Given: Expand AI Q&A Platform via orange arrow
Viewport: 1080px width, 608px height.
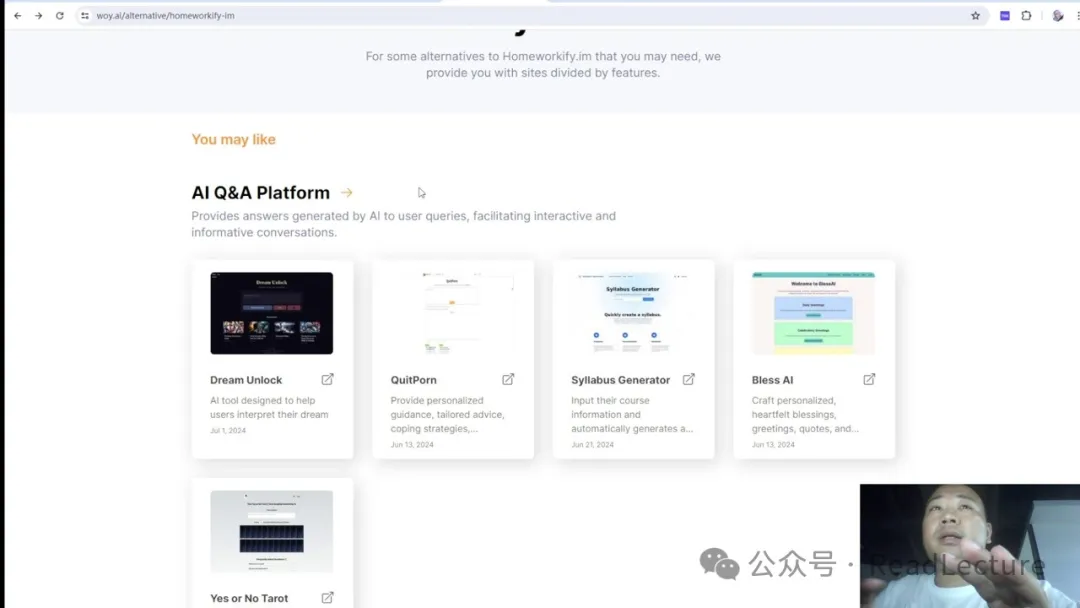Looking at the screenshot, I should coord(347,193).
